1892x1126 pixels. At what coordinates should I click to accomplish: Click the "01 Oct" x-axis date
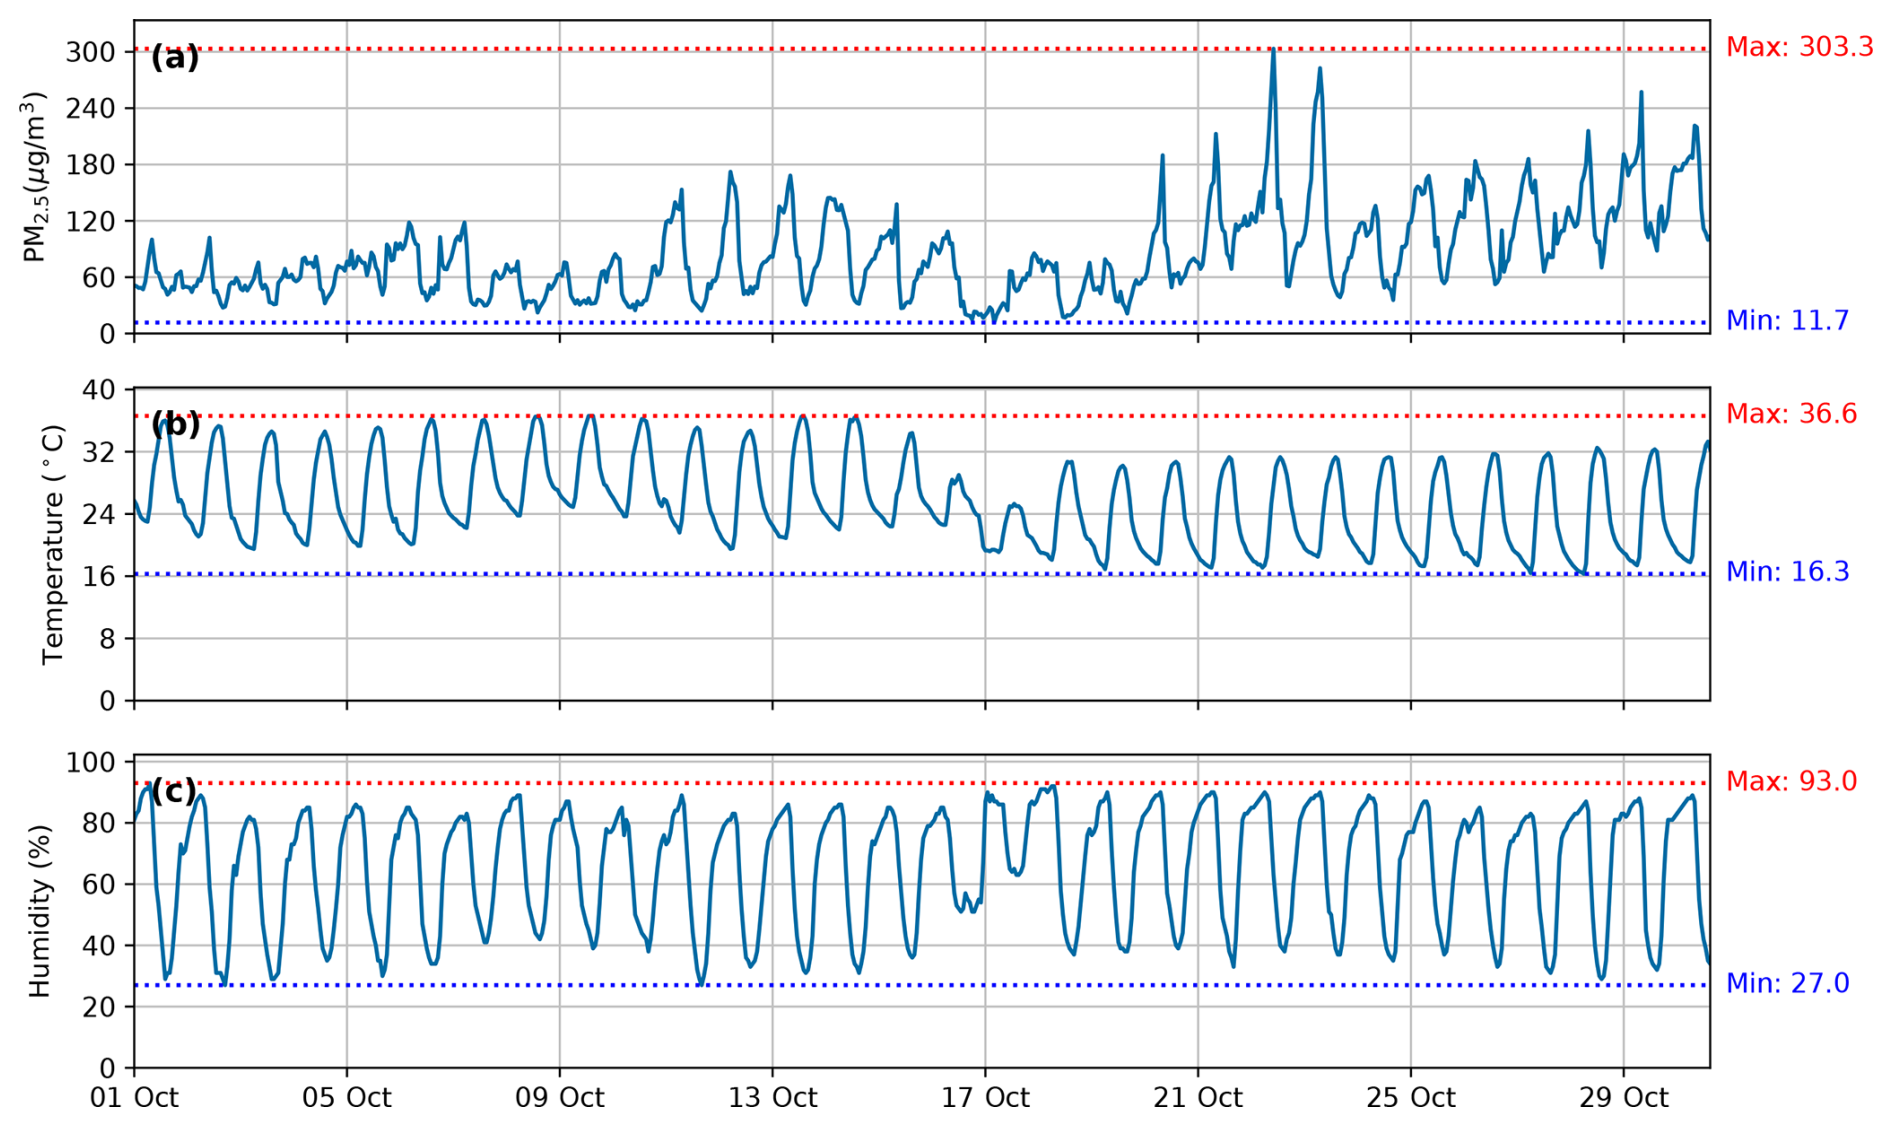[134, 1098]
